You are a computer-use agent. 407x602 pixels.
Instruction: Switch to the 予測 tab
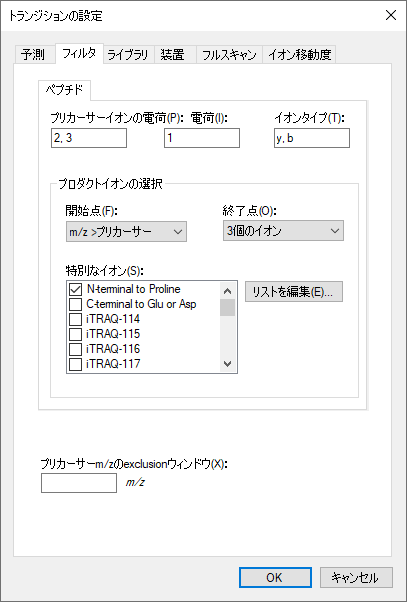click(x=33, y=55)
